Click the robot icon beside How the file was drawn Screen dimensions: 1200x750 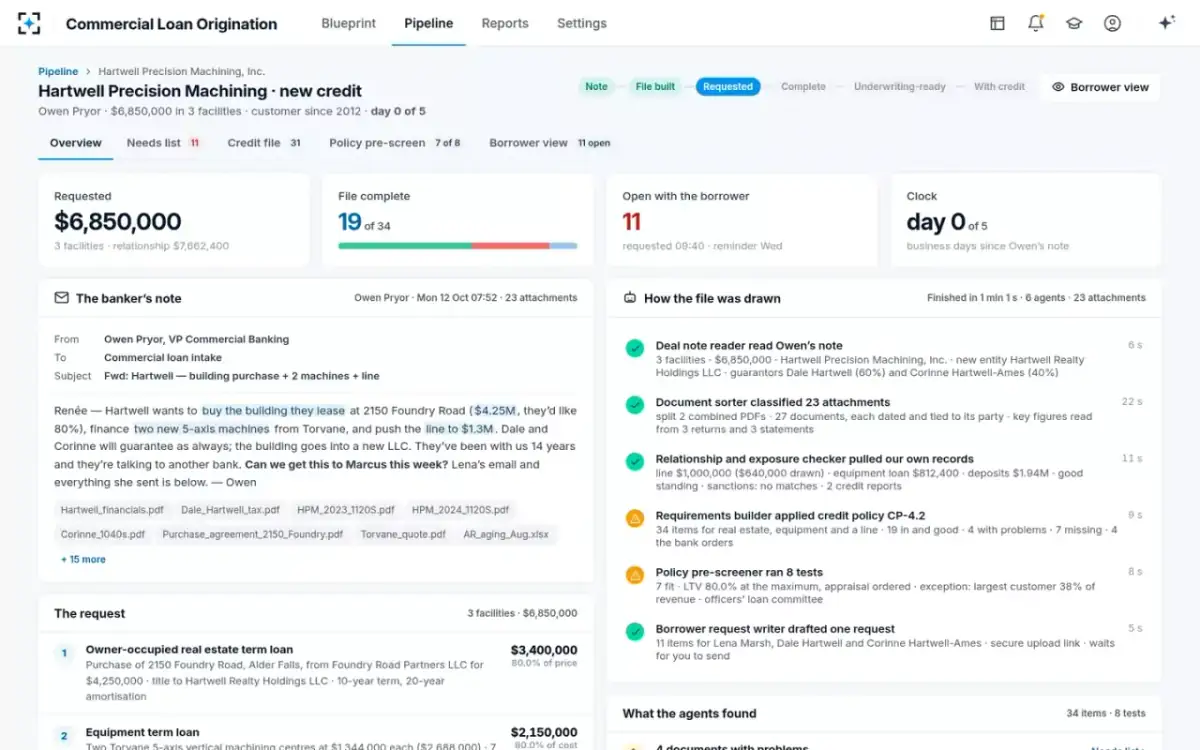pos(630,298)
